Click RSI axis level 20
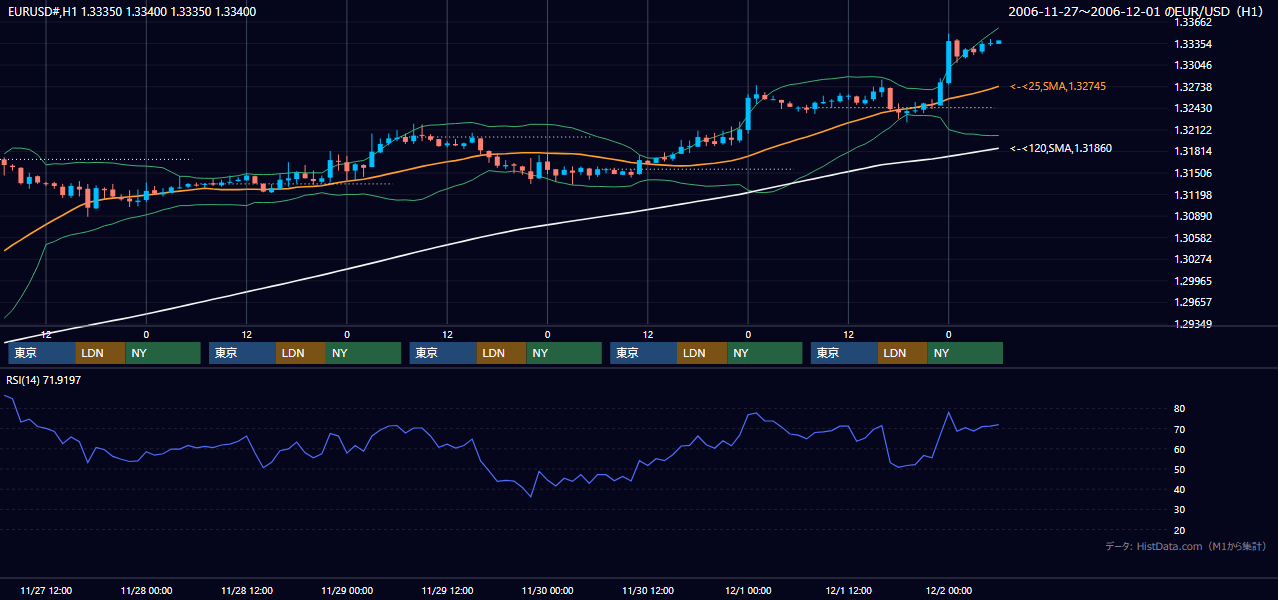 (1179, 530)
